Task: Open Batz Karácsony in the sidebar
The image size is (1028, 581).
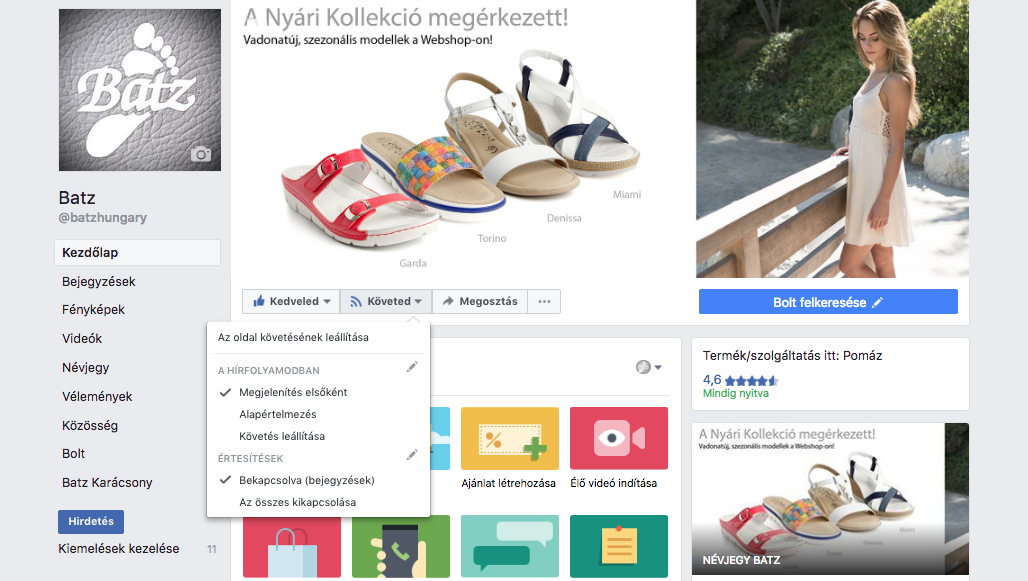Action: 107,483
